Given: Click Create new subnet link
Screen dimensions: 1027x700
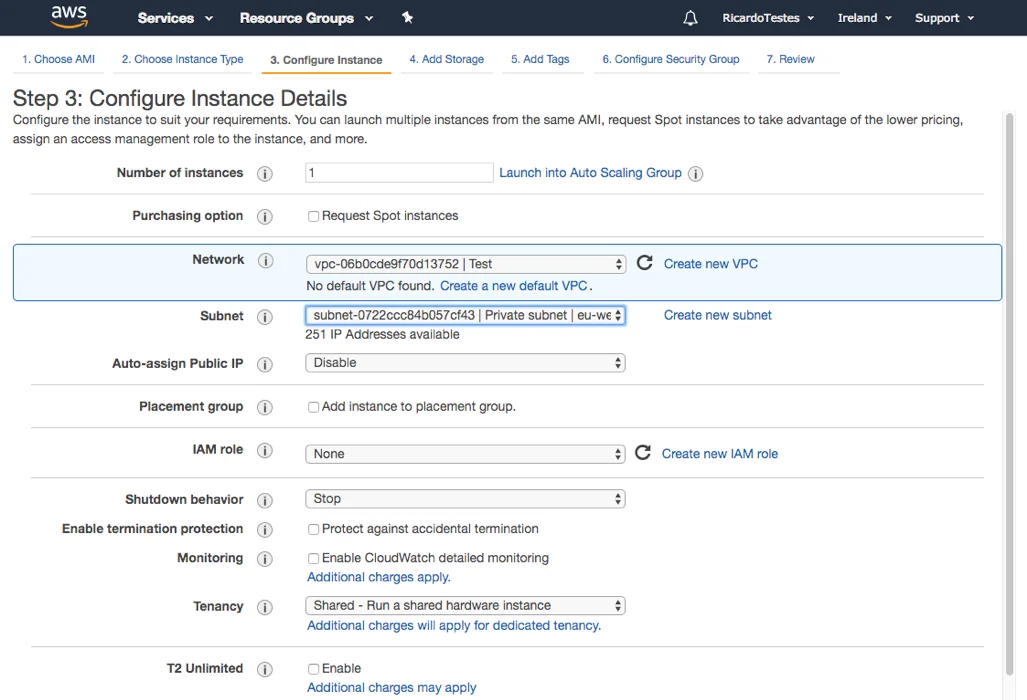Looking at the screenshot, I should 717,315.
